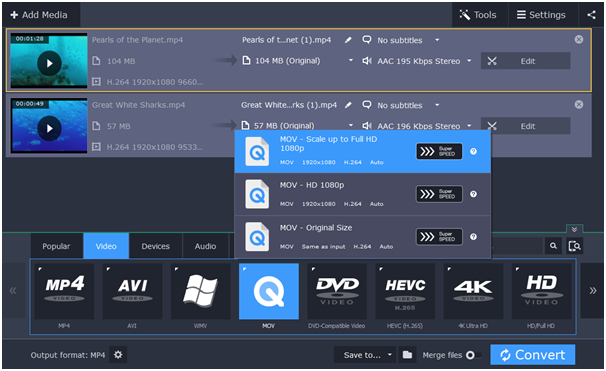Click the subtitle bubble icon for Pearls of the Planet
The image size is (606, 371).
click(366, 39)
